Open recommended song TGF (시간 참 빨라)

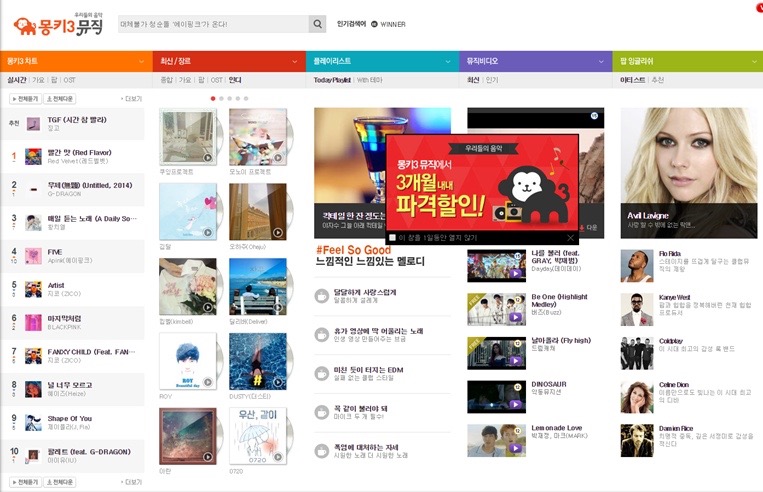pos(77,119)
